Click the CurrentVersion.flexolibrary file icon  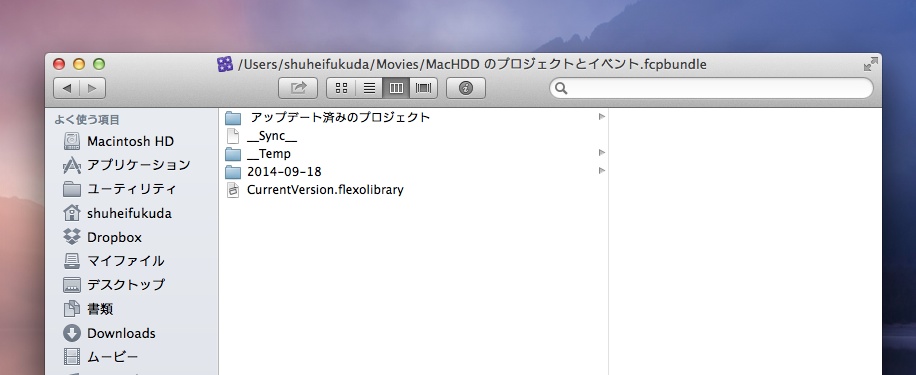pyautogui.click(x=233, y=190)
